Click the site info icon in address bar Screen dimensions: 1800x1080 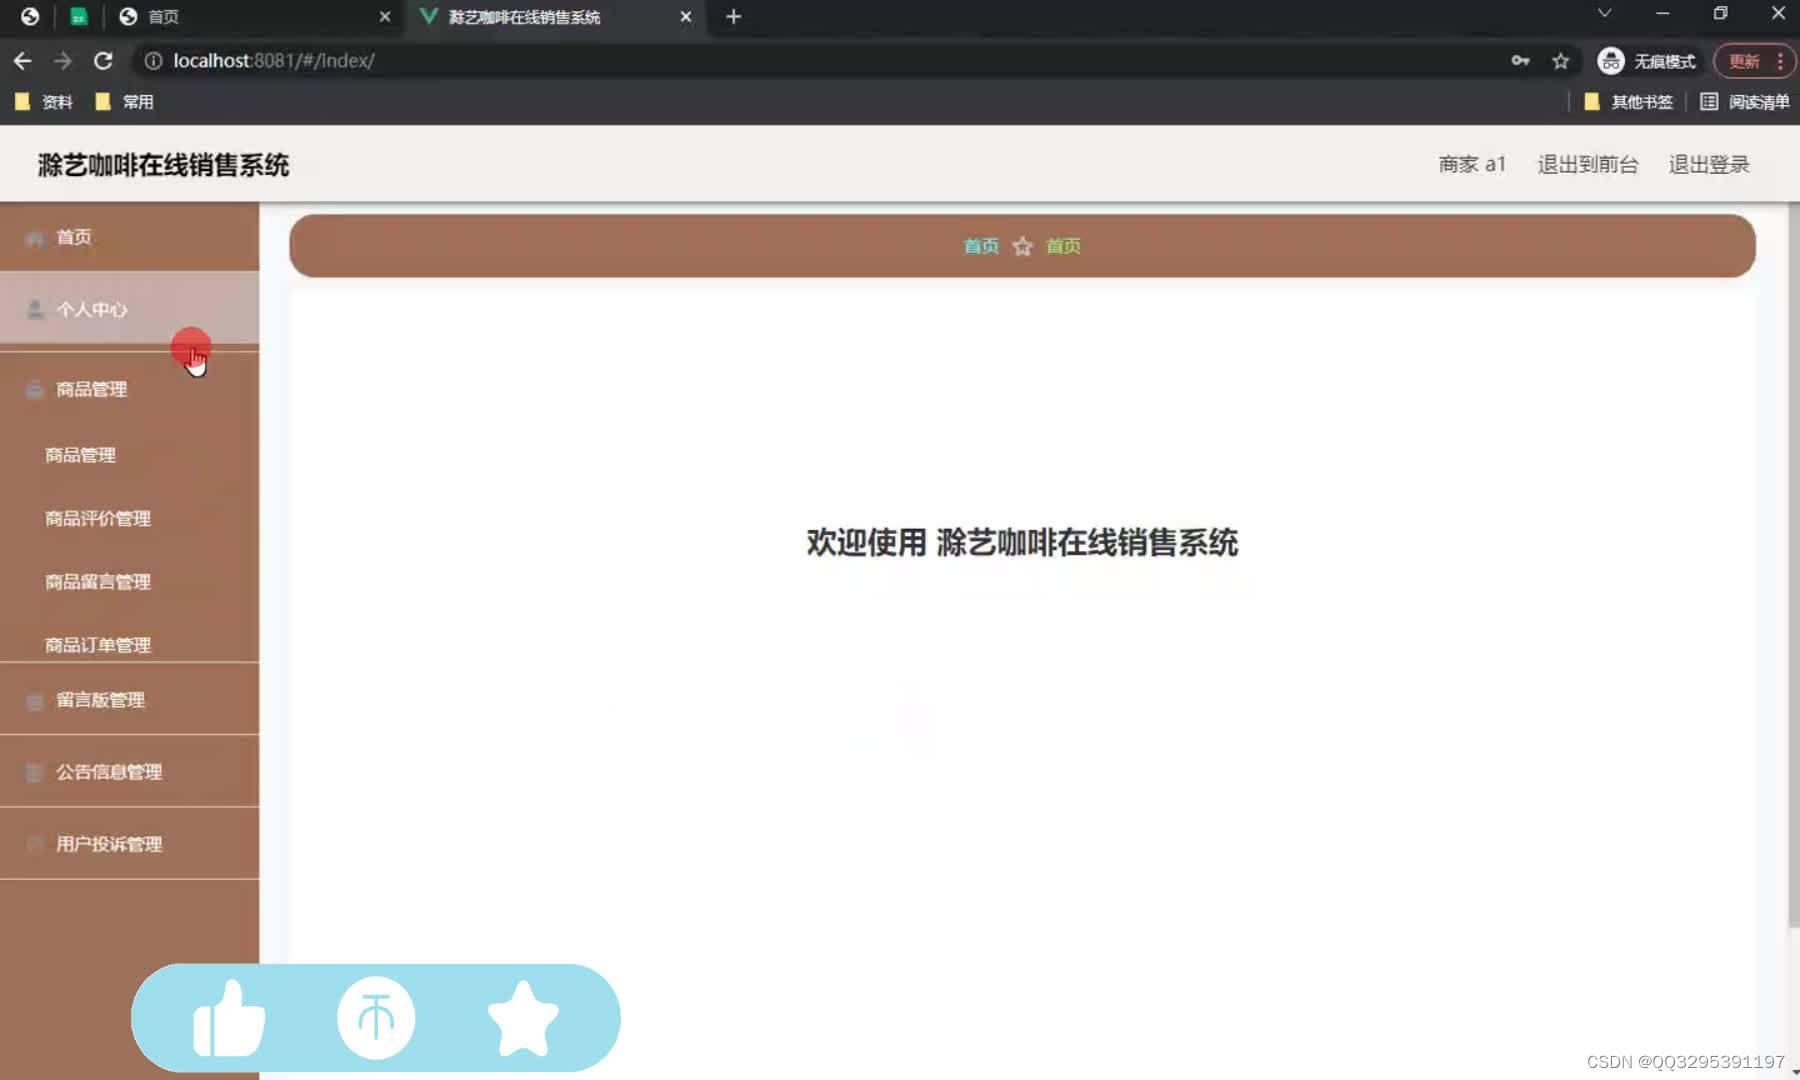(x=153, y=61)
